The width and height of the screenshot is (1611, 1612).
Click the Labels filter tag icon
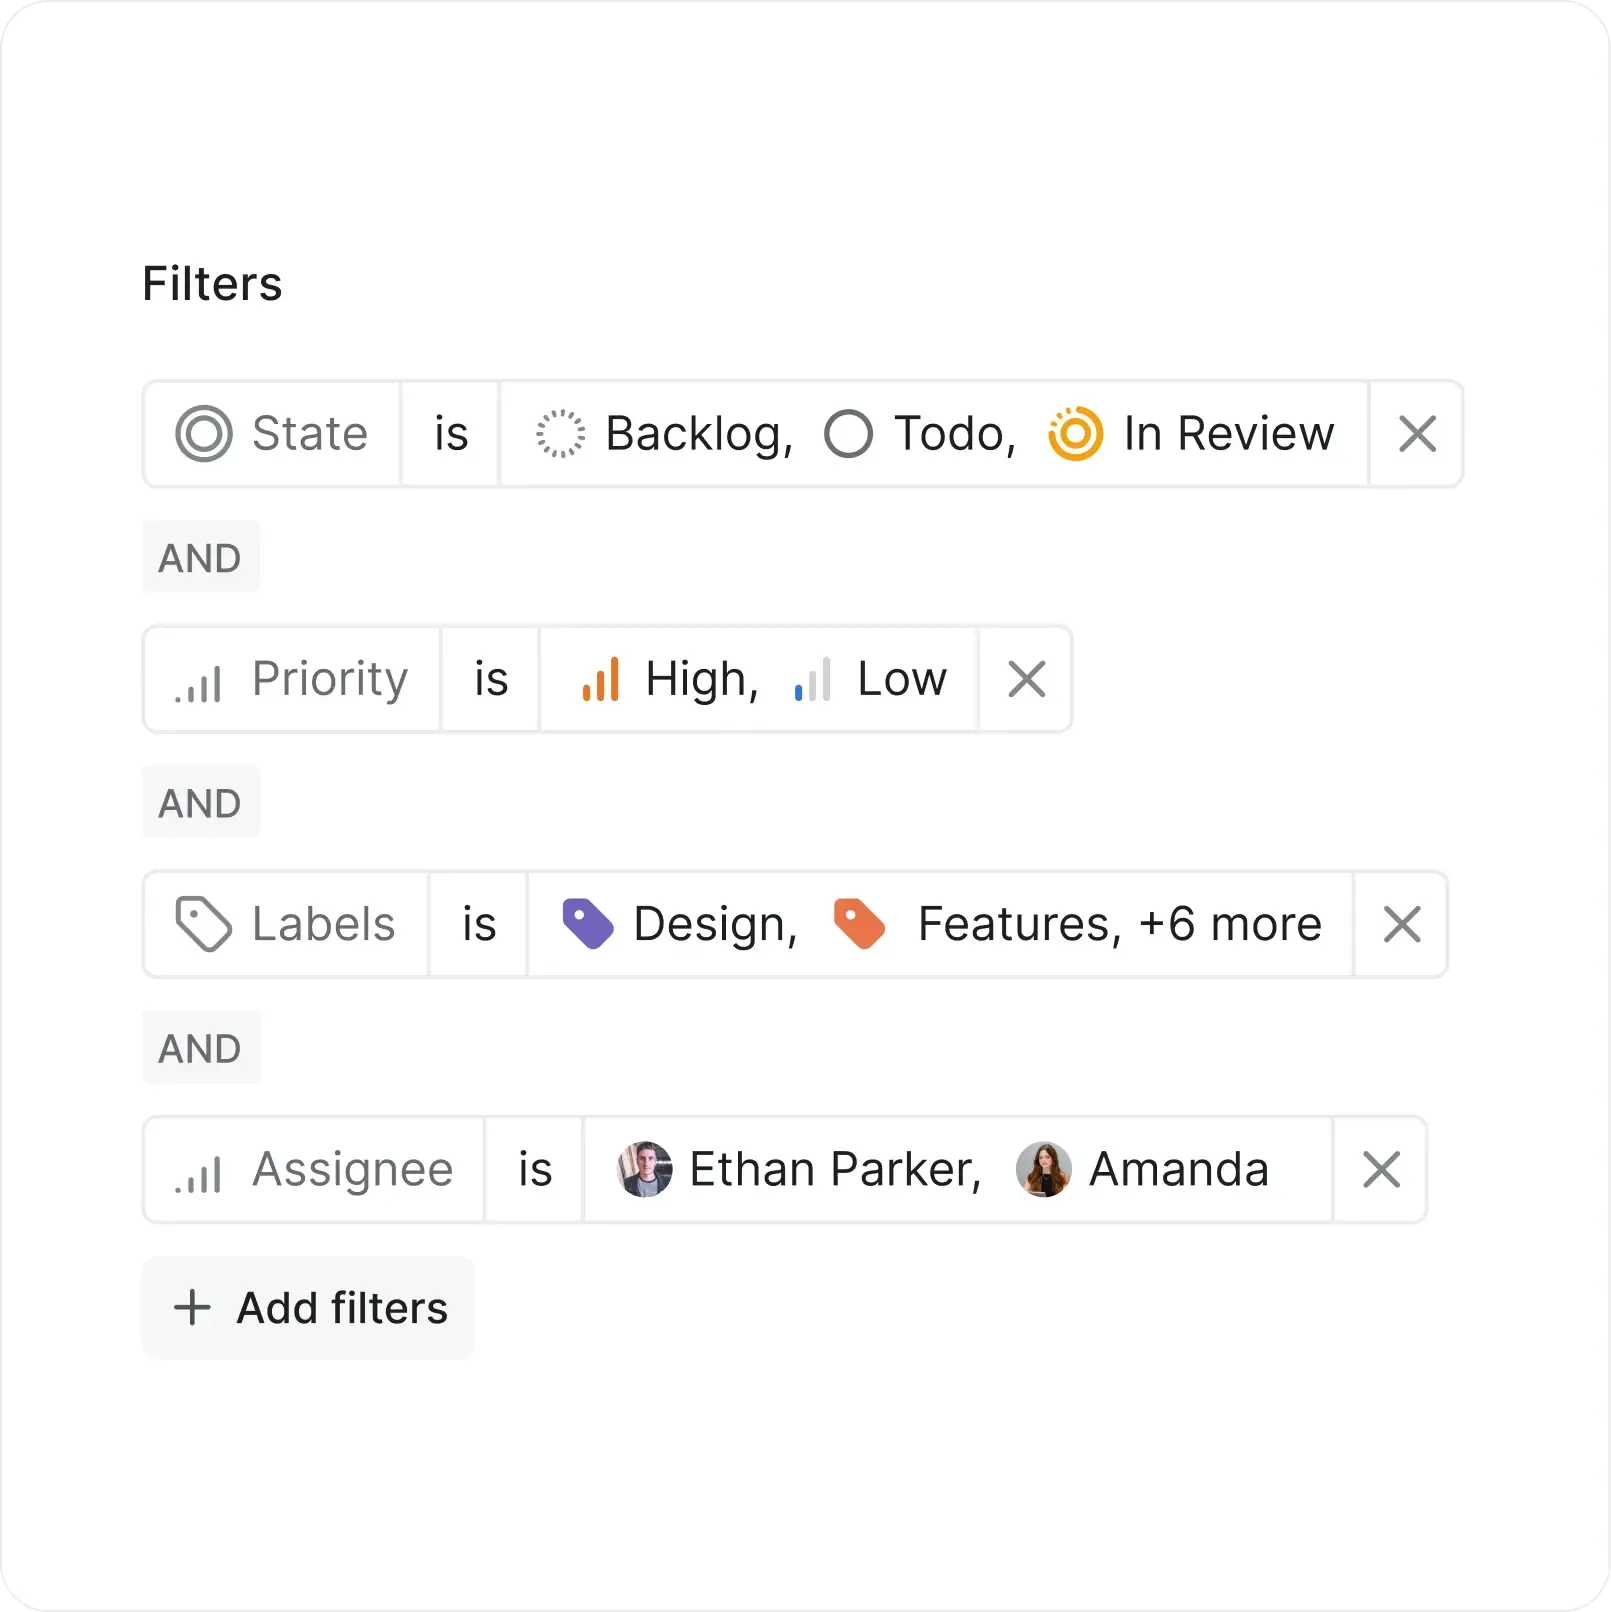203,924
